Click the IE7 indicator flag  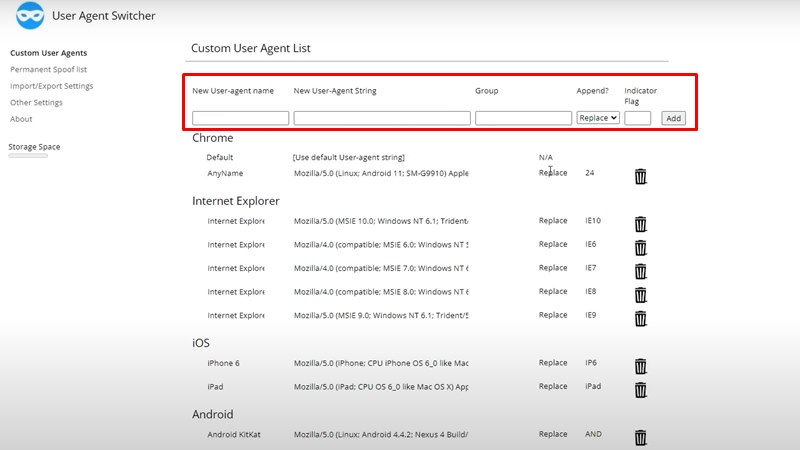(x=590, y=267)
